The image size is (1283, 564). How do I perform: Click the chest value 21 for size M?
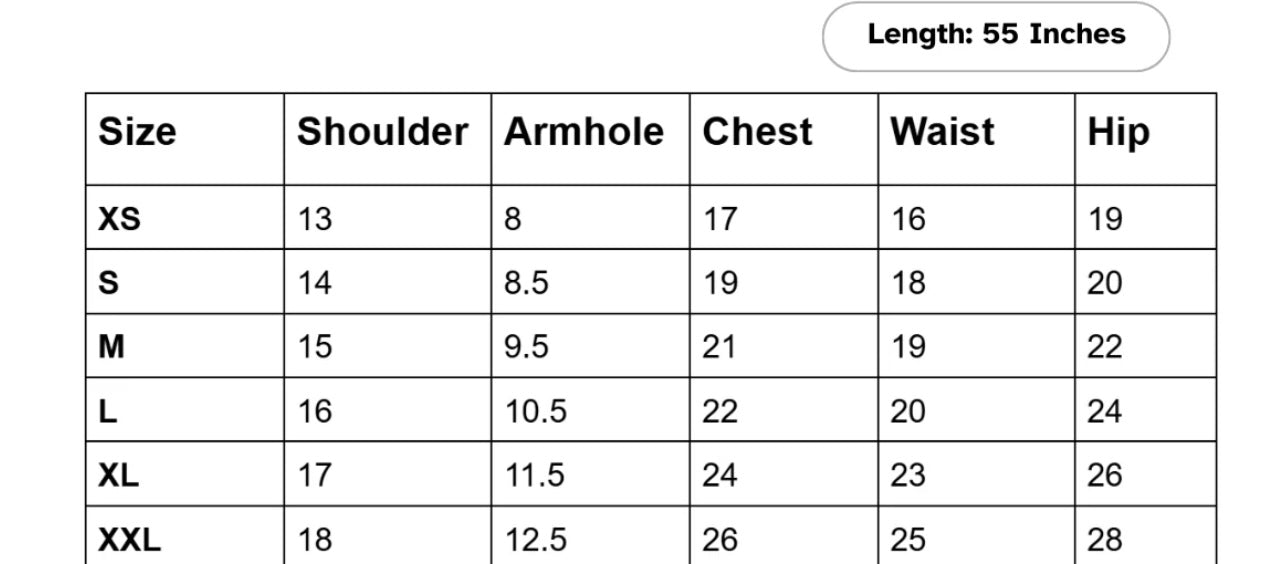pyautogui.click(x=719, y=347)
